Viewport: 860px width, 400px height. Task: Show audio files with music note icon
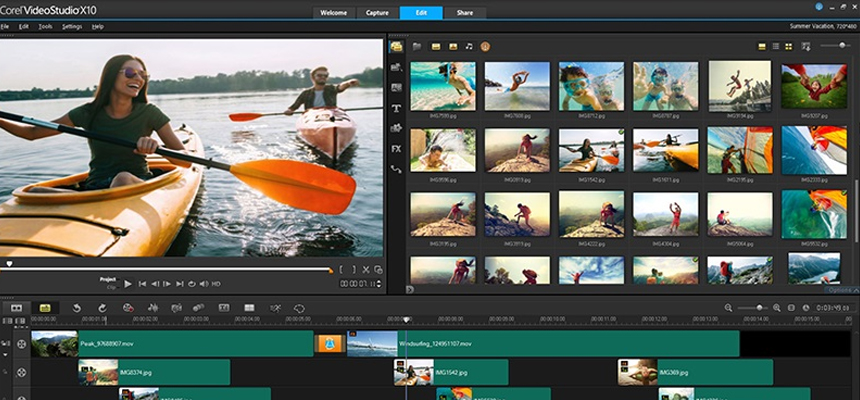click(x=469, y=46)
